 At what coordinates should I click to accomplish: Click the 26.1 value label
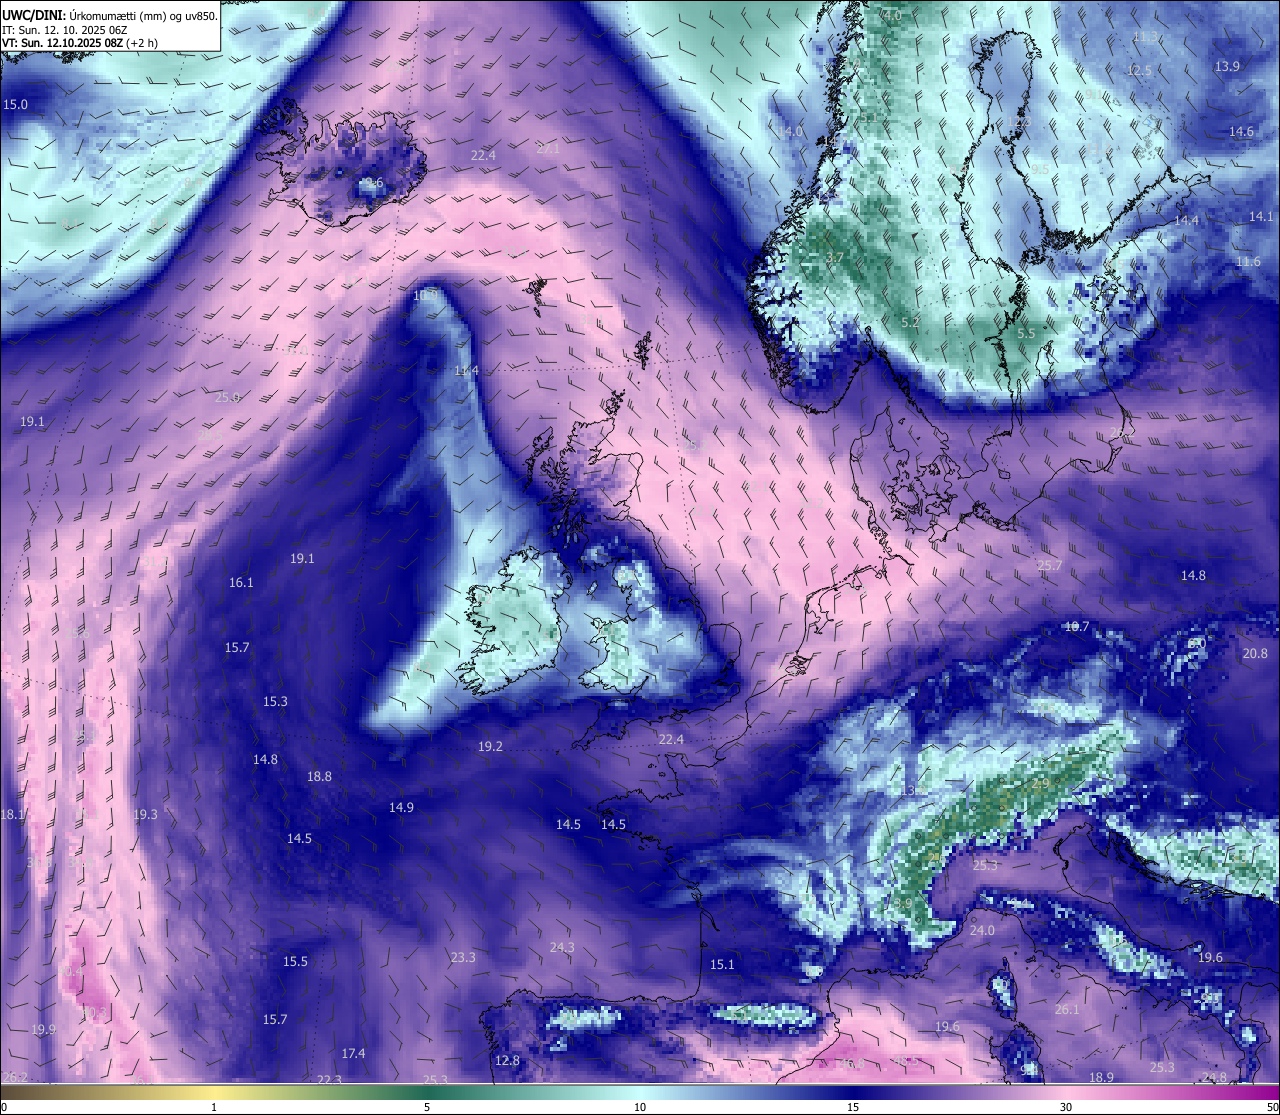click(1067, 1010)
